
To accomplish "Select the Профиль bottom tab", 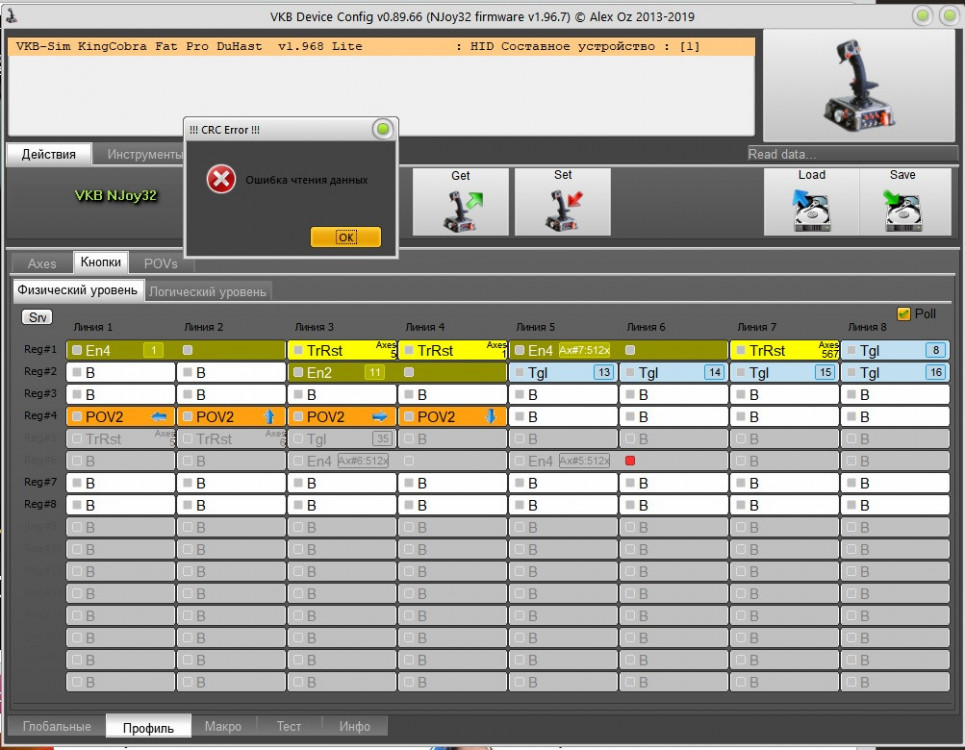I will [x=148, y=727].
